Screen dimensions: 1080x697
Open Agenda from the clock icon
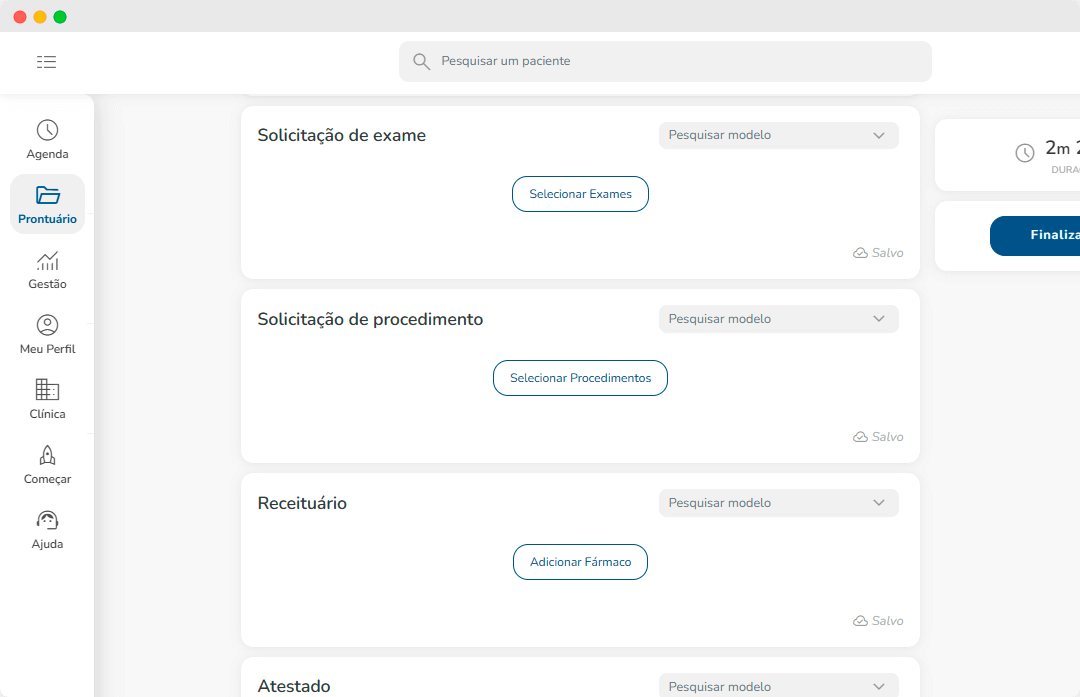pyautogui.click(x=47, y=131)
